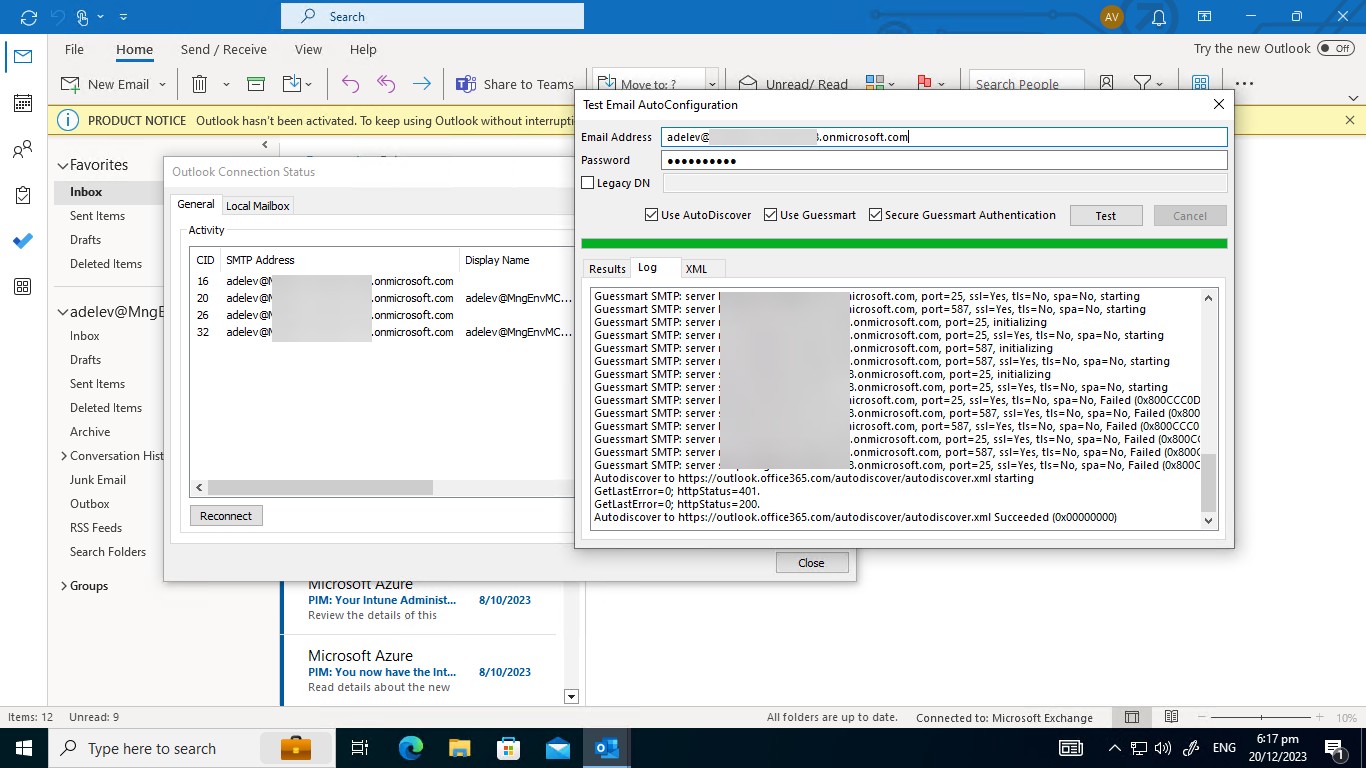Open More Apps grid in sidebar
1366x768 pixels.
[x=23, y=288]
